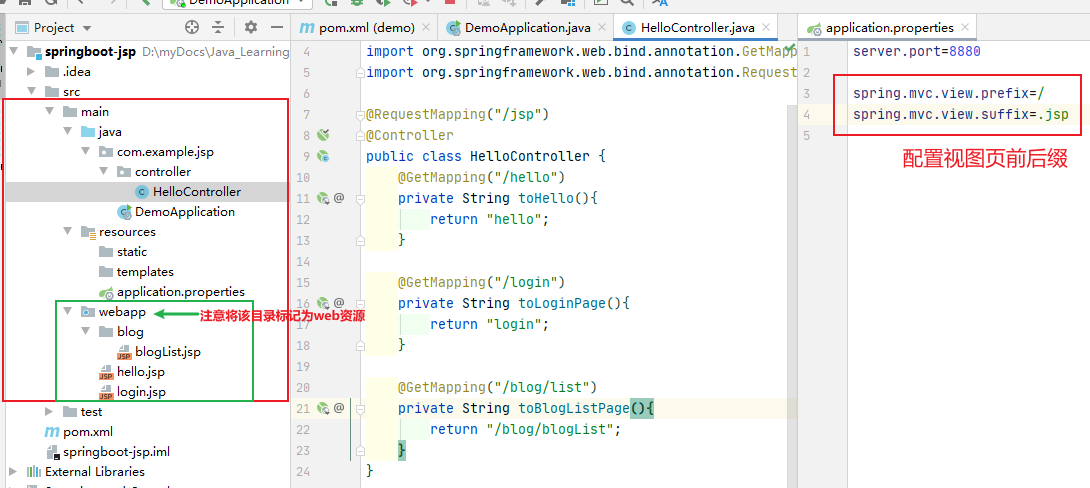The height and width of the screenshot is (488, 1090).
Task: Collapse the blog folder
Action: pyautogui.click(x=85, y=332)
